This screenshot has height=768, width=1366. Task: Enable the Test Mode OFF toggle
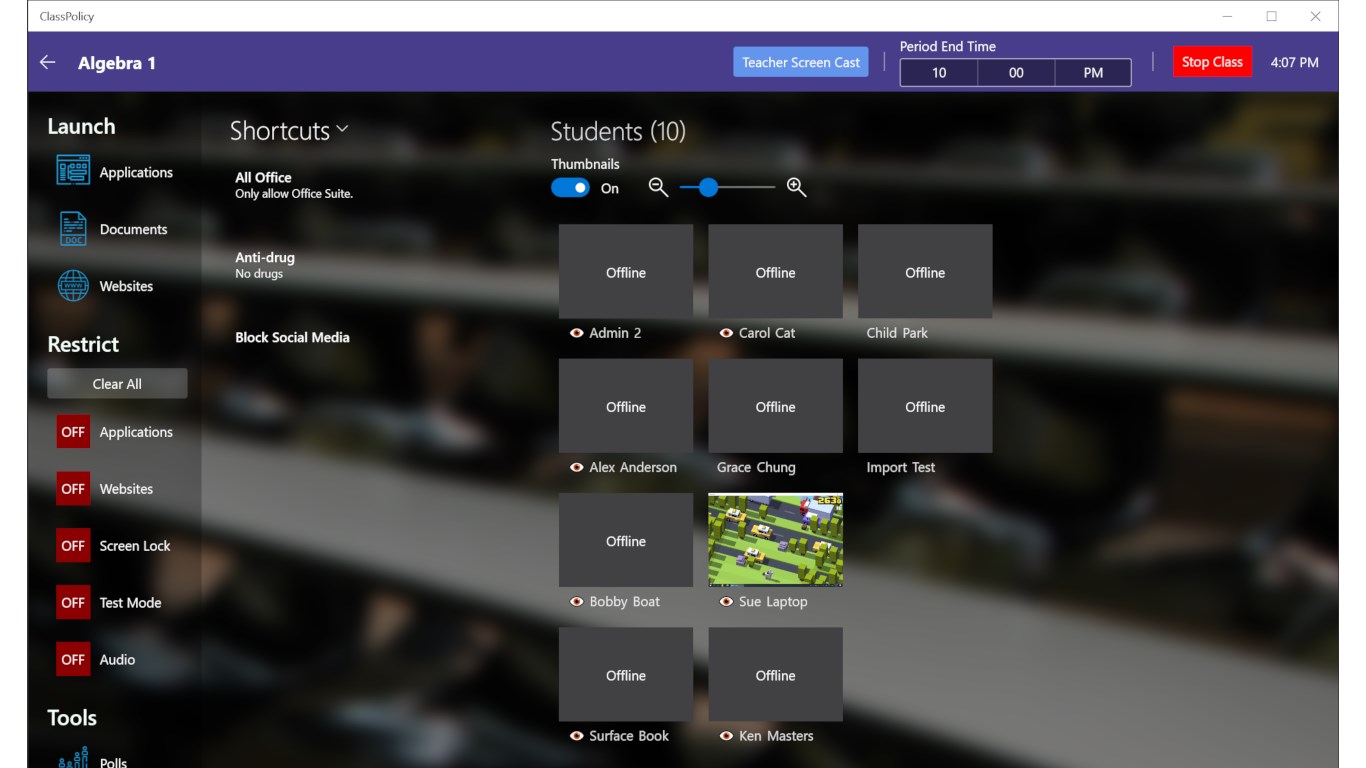point(73,603)
